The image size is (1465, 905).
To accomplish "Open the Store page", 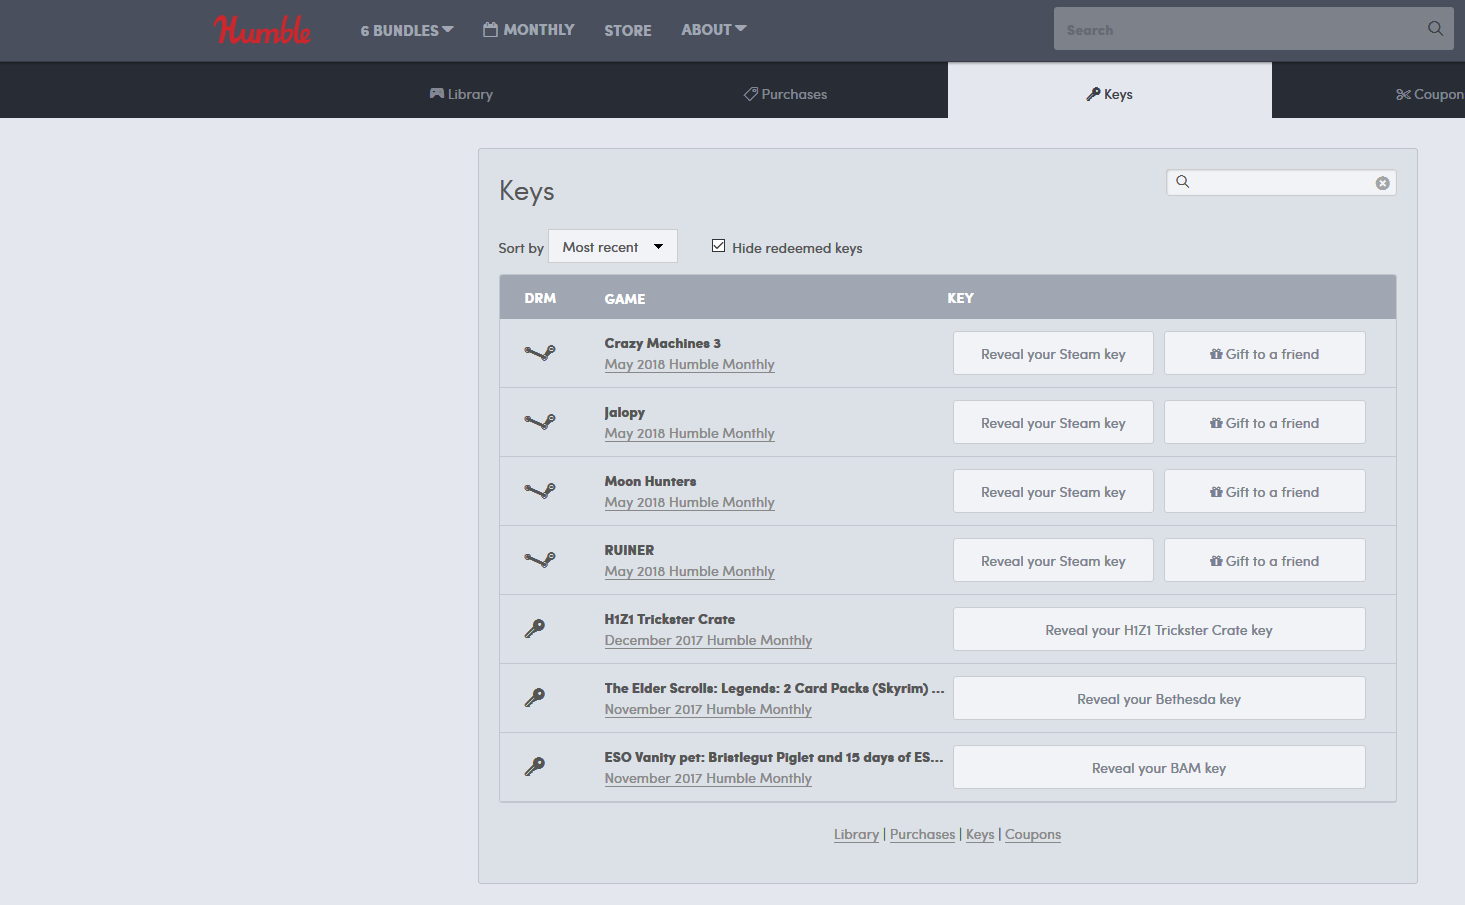I will click(627, 31).
